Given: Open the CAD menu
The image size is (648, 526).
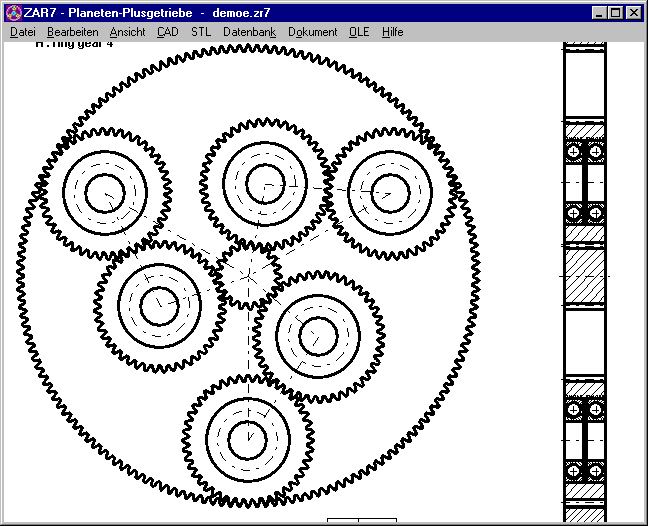Looking at the screenshot, I should pos(168,32).
